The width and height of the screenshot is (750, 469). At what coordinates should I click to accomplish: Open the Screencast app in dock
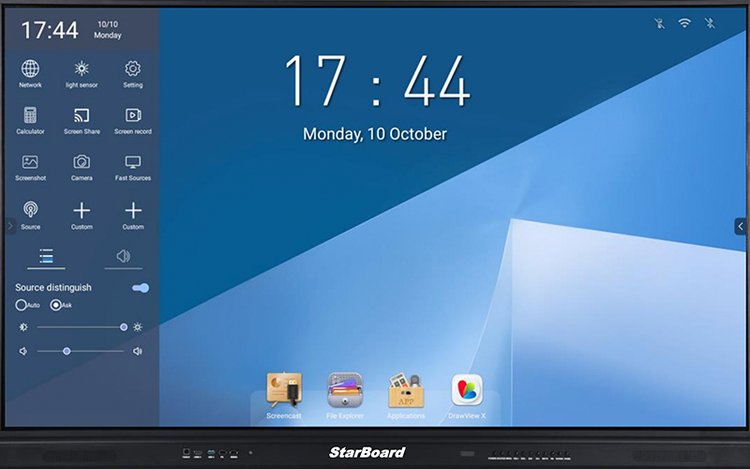point(284,396)
